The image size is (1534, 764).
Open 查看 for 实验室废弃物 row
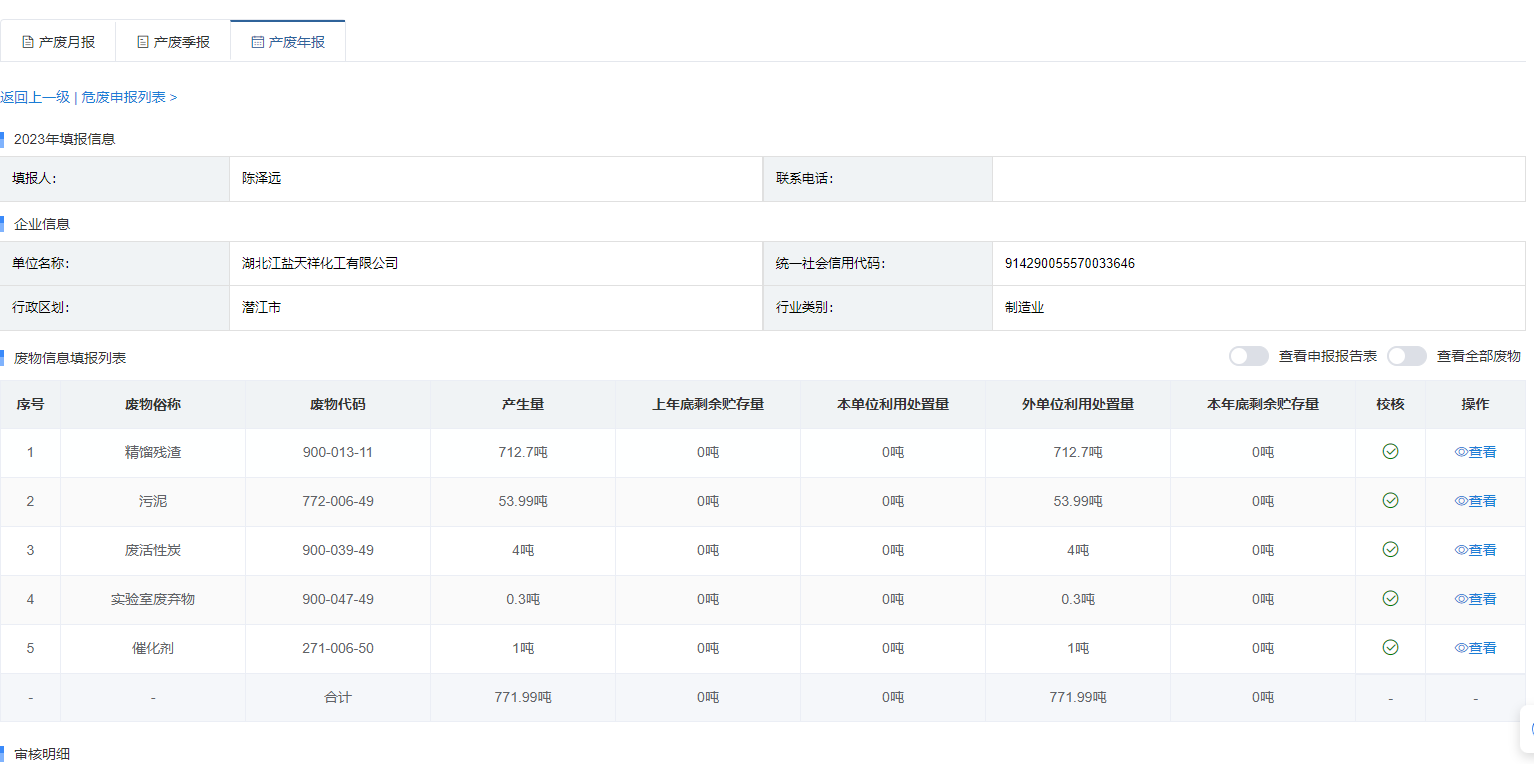[x=1475, y=599]
